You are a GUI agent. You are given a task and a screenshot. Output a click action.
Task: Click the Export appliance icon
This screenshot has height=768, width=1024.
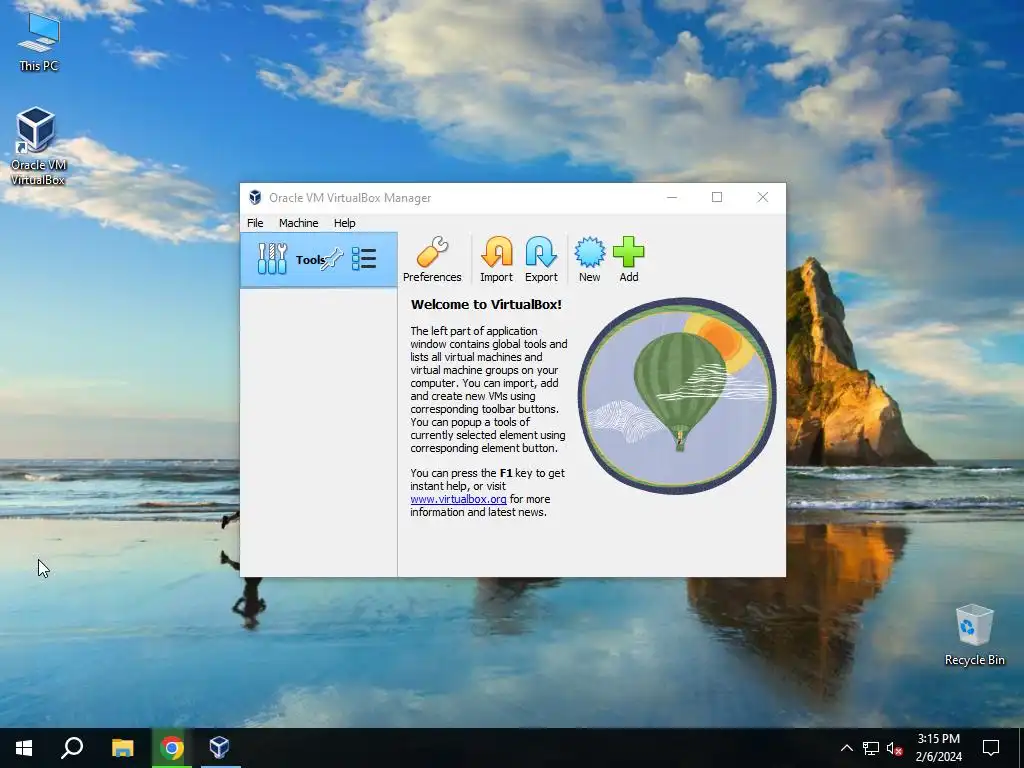pos(541,259)
